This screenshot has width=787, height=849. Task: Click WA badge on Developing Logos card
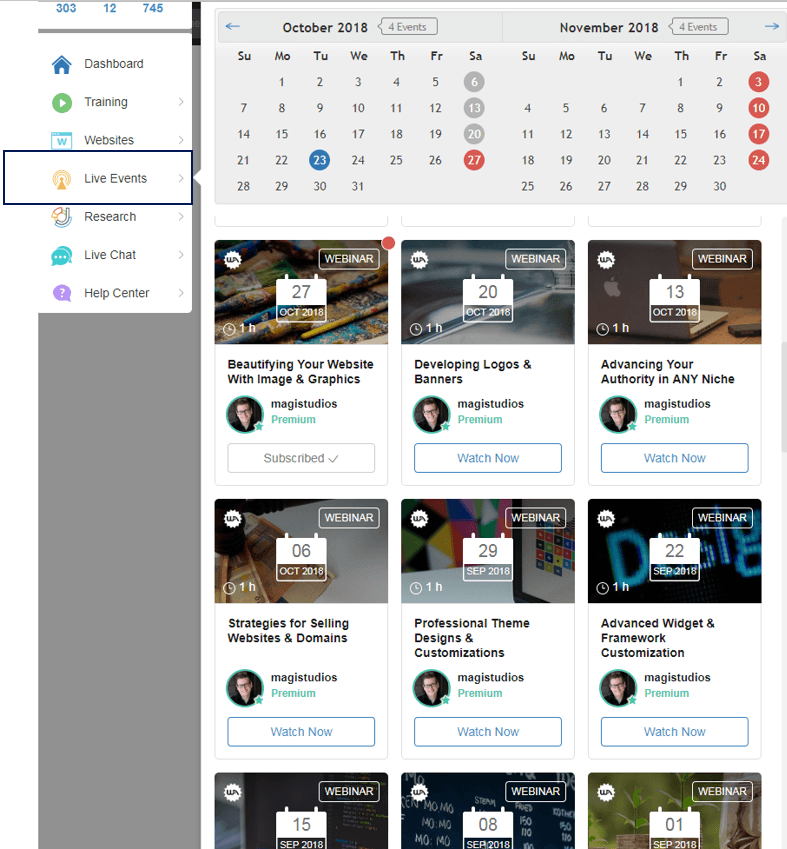click(419, 260)
